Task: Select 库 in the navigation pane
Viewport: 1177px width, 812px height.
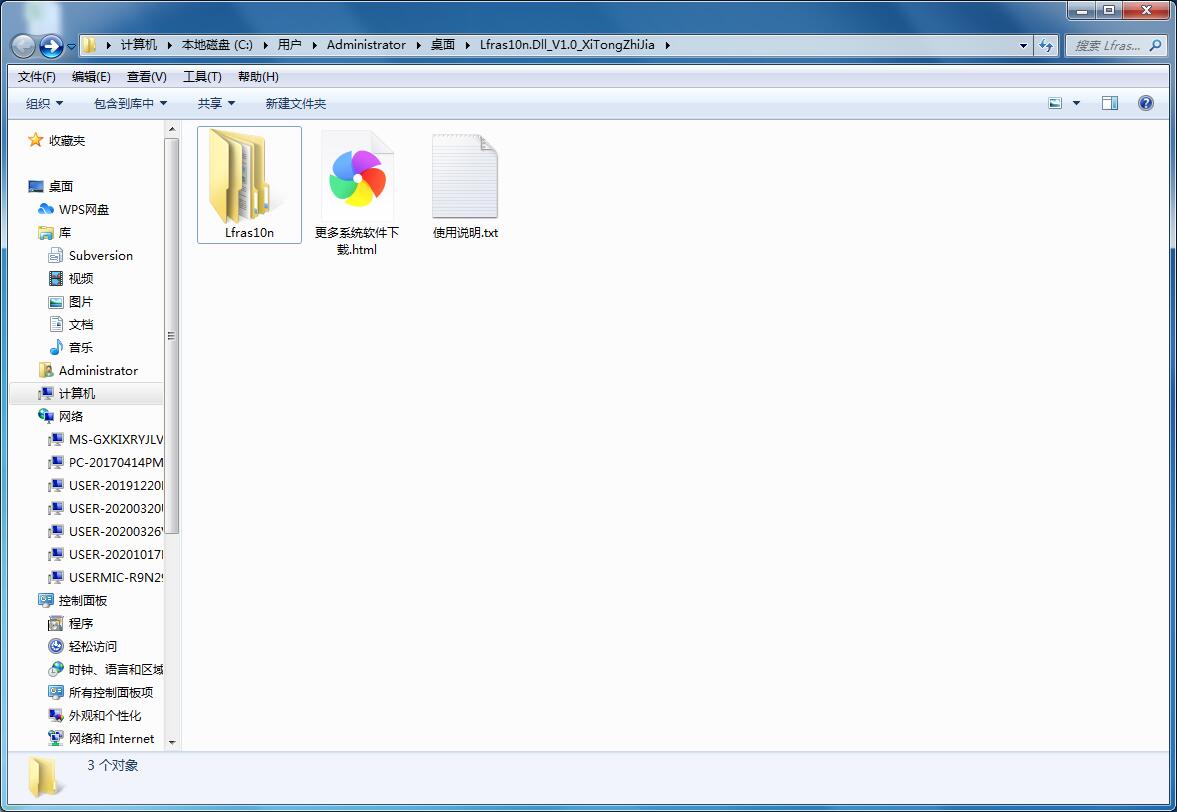Action: [65, 233]
